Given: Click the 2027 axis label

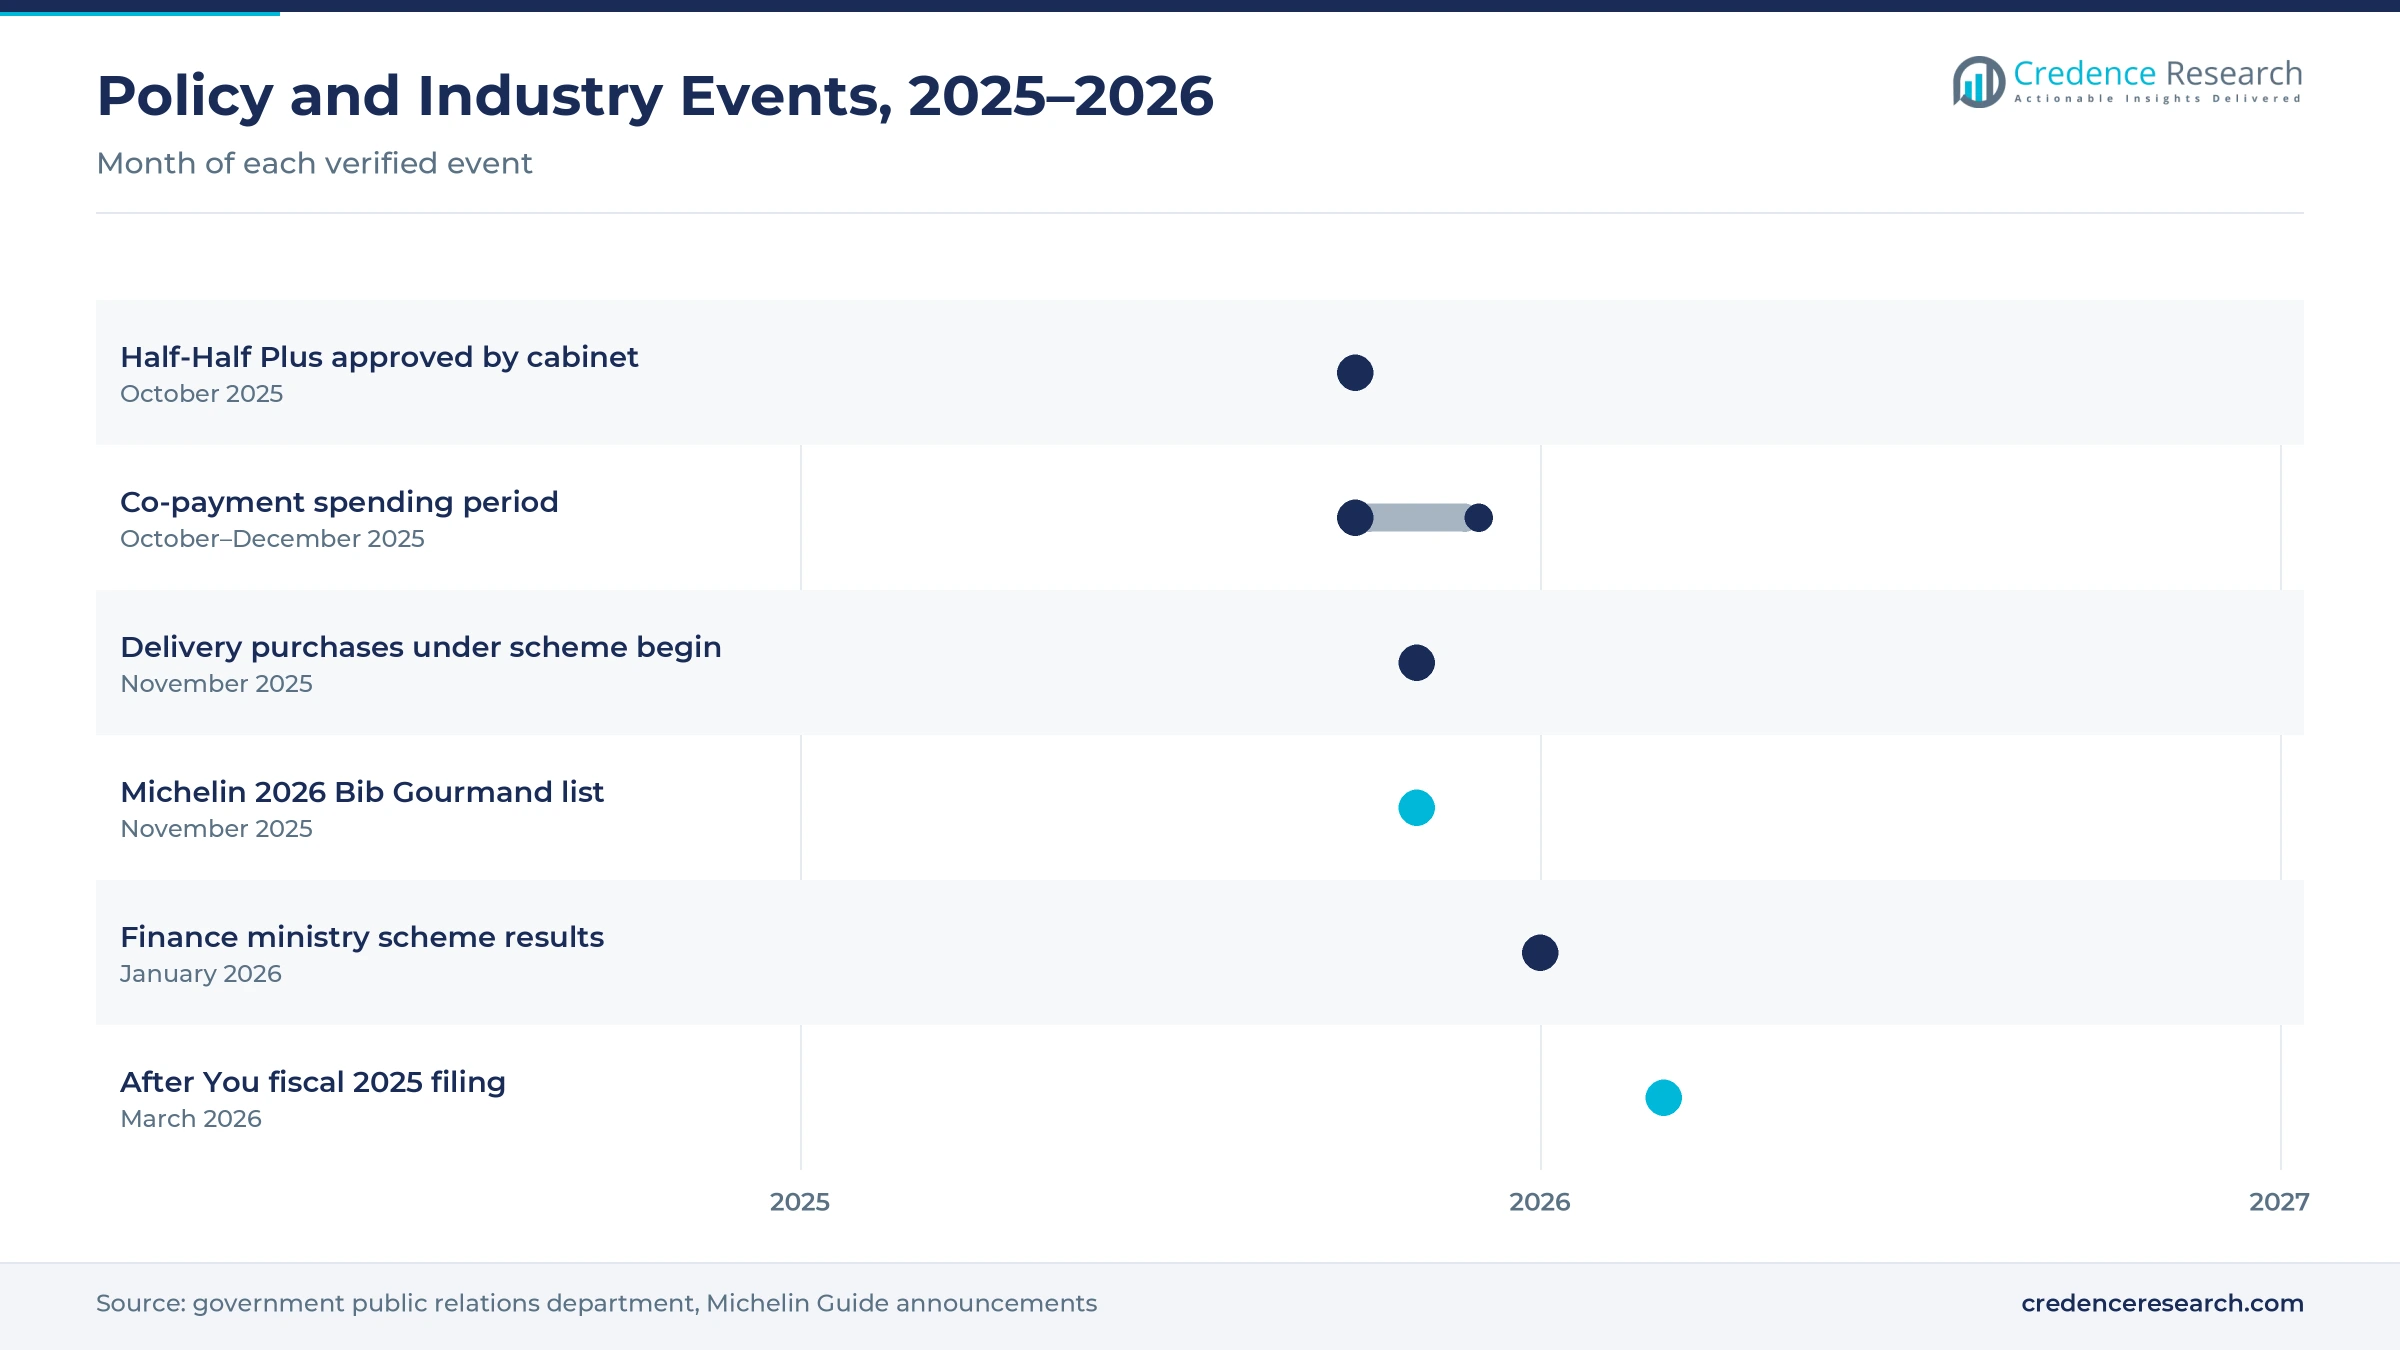Looking at the screenshot, I should 2279,1202.
